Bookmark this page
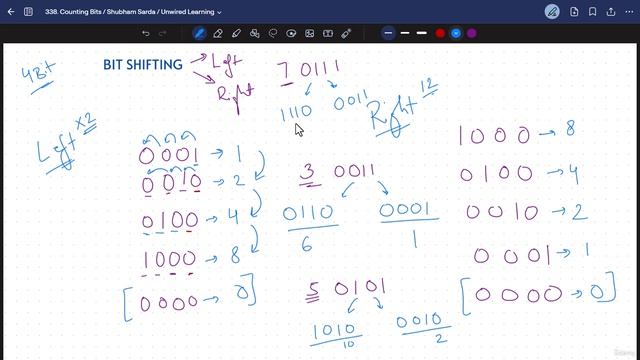The width and height of the screenshot is (640, 360). (x=592, y=12)
